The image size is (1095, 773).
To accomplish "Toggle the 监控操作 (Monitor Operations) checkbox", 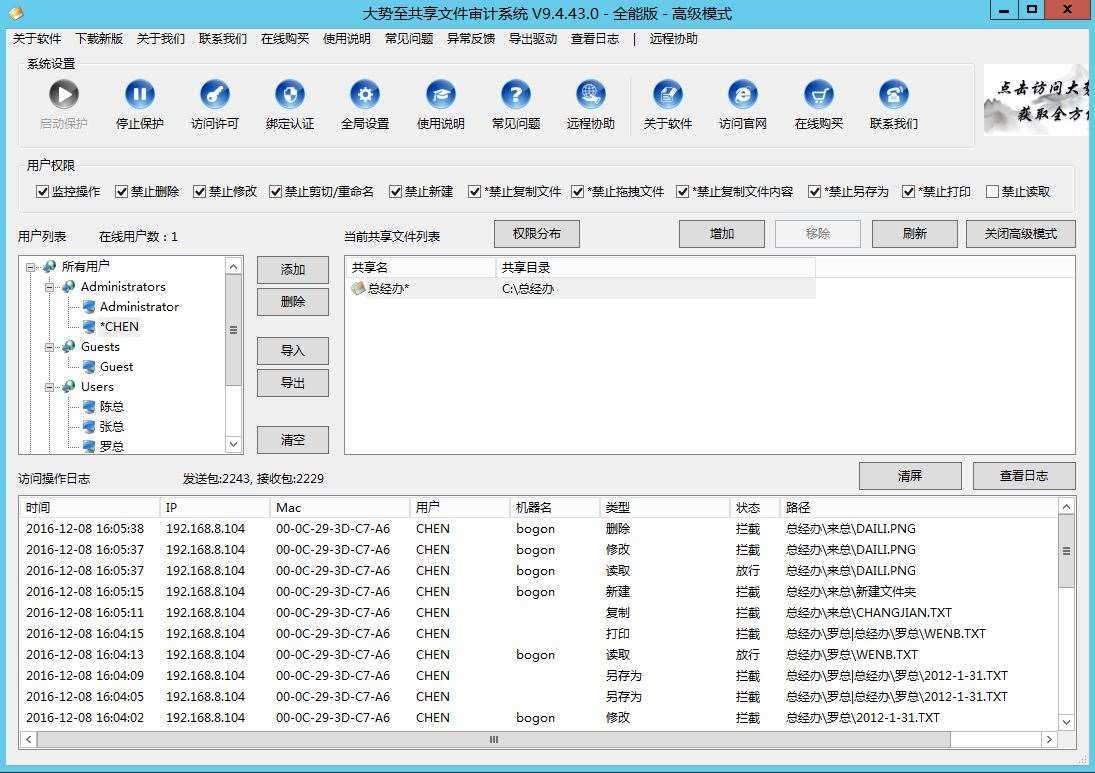I will 41,191.
